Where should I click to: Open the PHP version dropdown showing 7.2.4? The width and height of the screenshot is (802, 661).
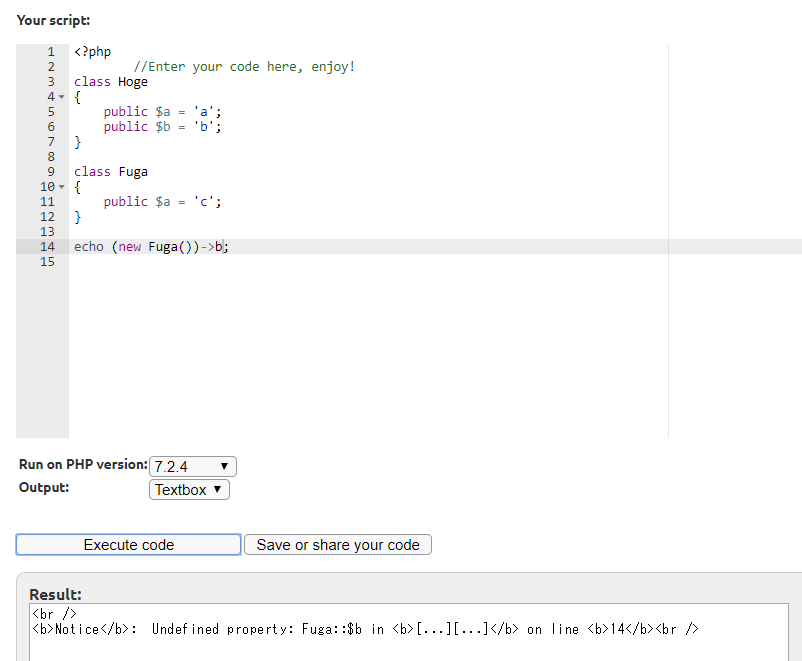point(192,467)
